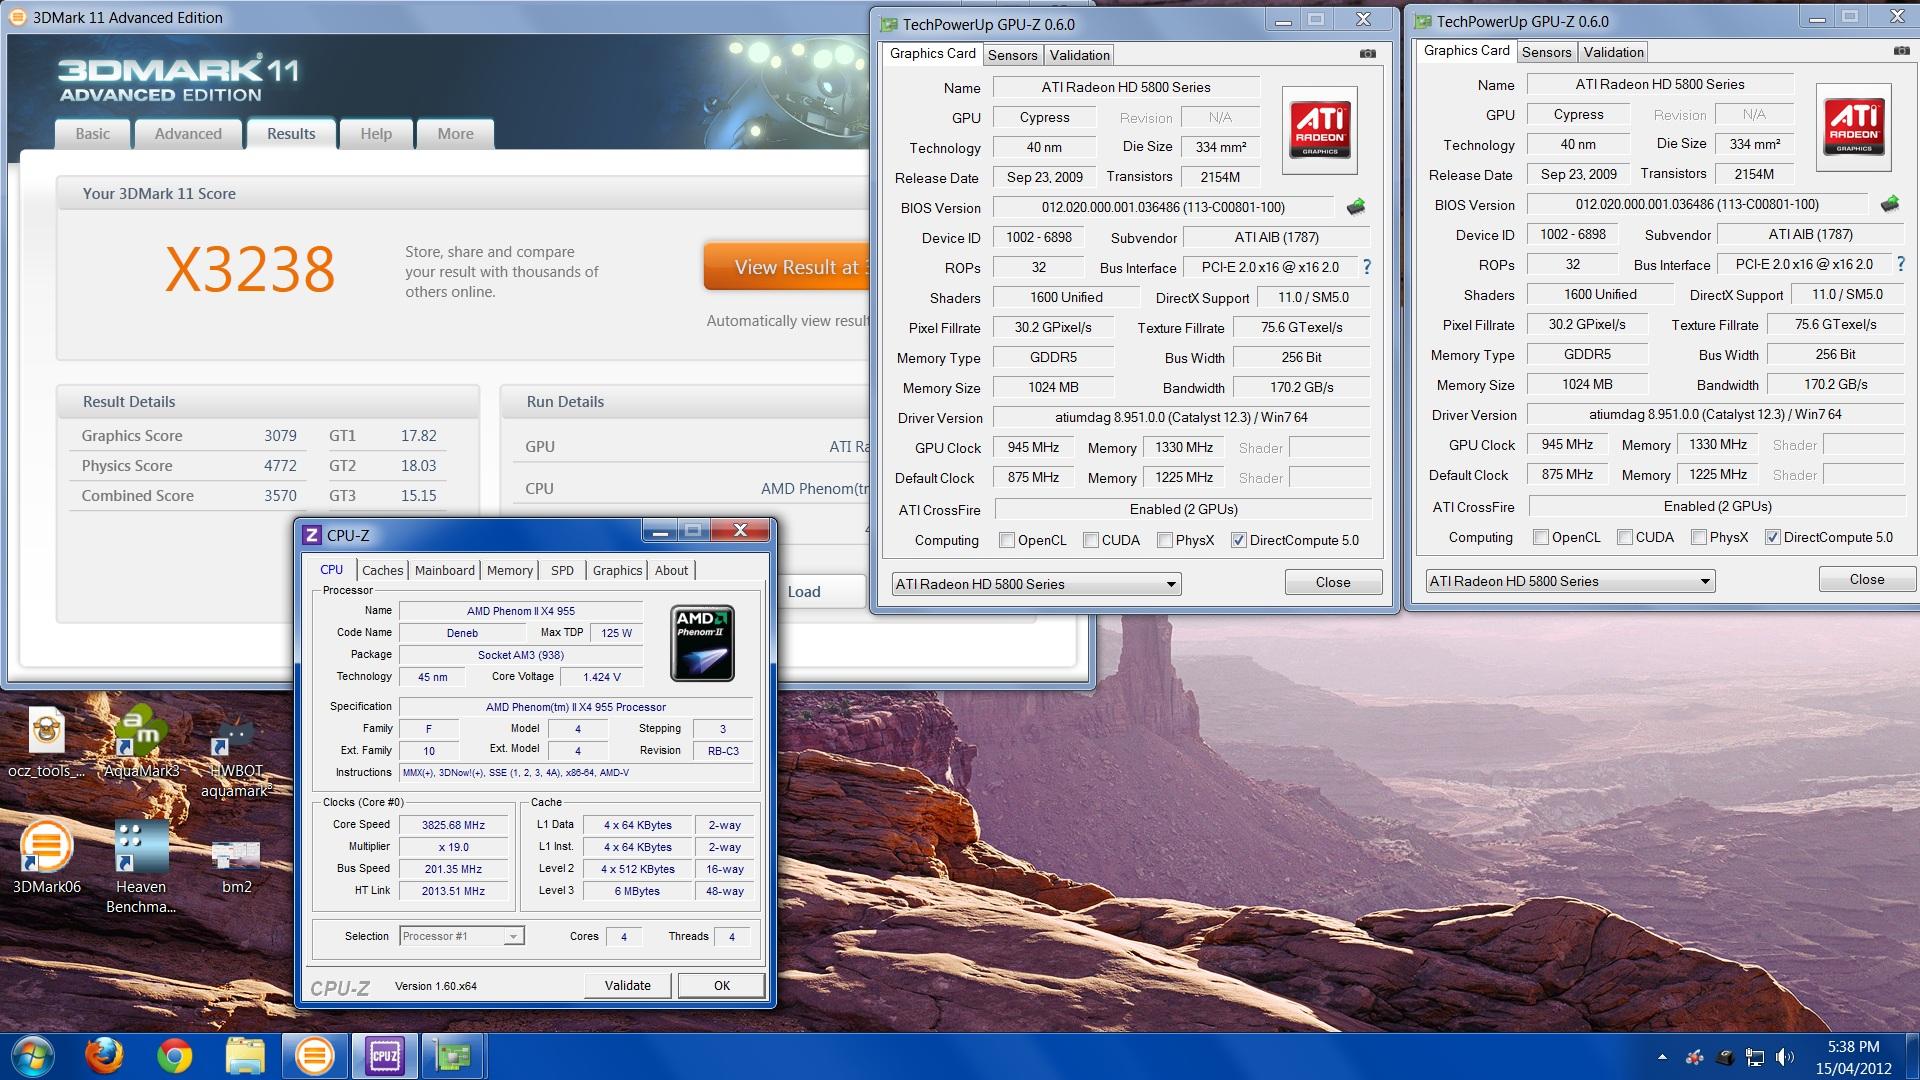Enable OpenCL checkbox in right GPU-Z
Image resolution: width=1920 pixels, height=1080 pixels.
pos(1541,537)
